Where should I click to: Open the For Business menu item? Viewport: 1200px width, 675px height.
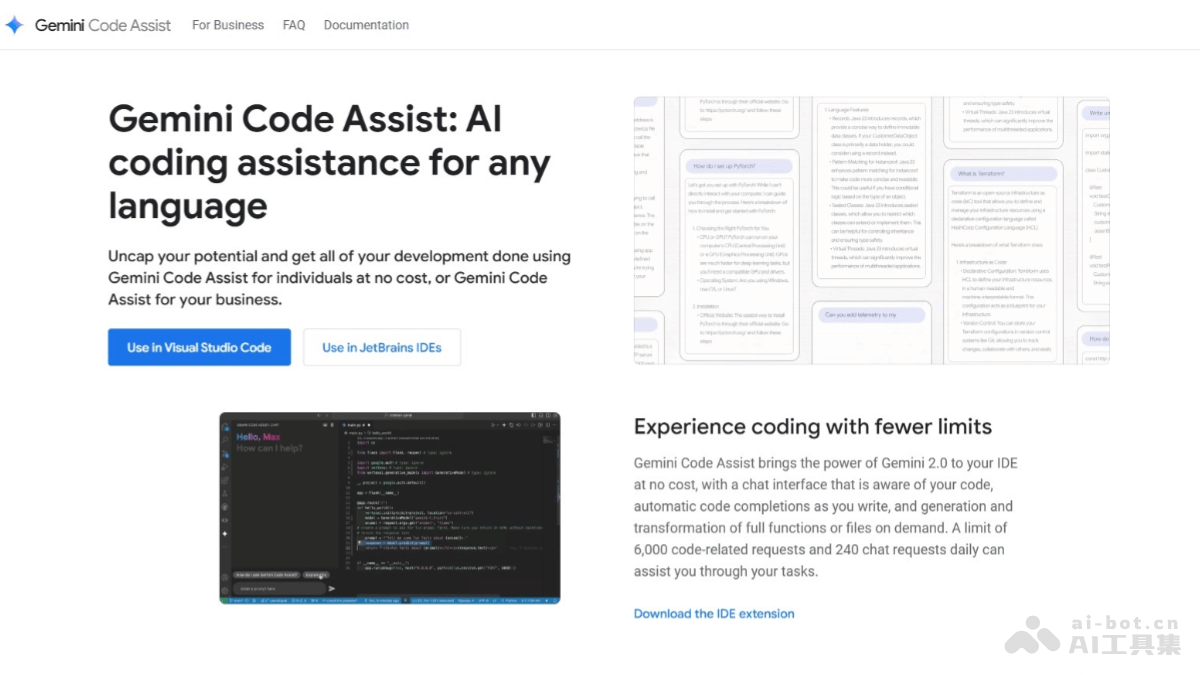point(227,25)
